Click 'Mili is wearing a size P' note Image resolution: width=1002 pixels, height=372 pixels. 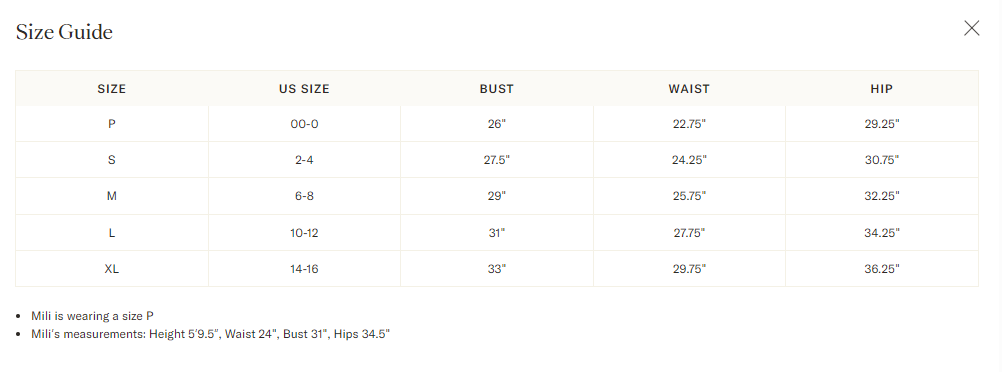pos(92,316)
